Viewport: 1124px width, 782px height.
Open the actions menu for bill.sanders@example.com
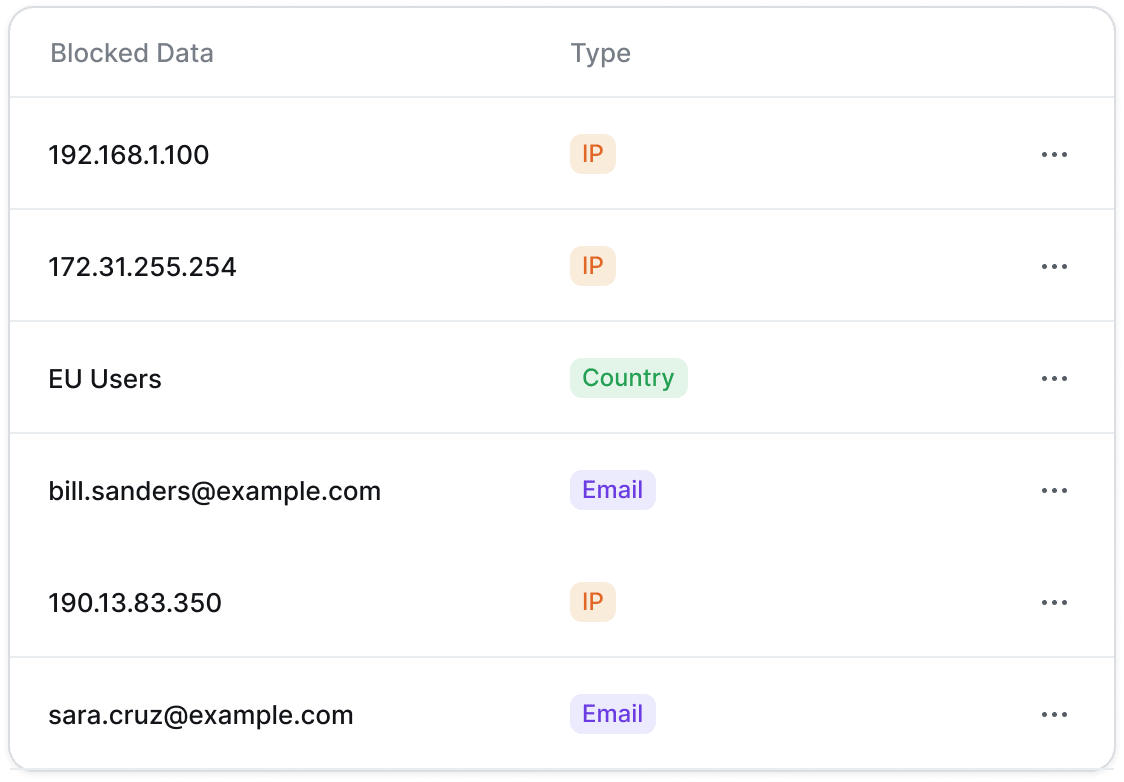(1054, 490)
